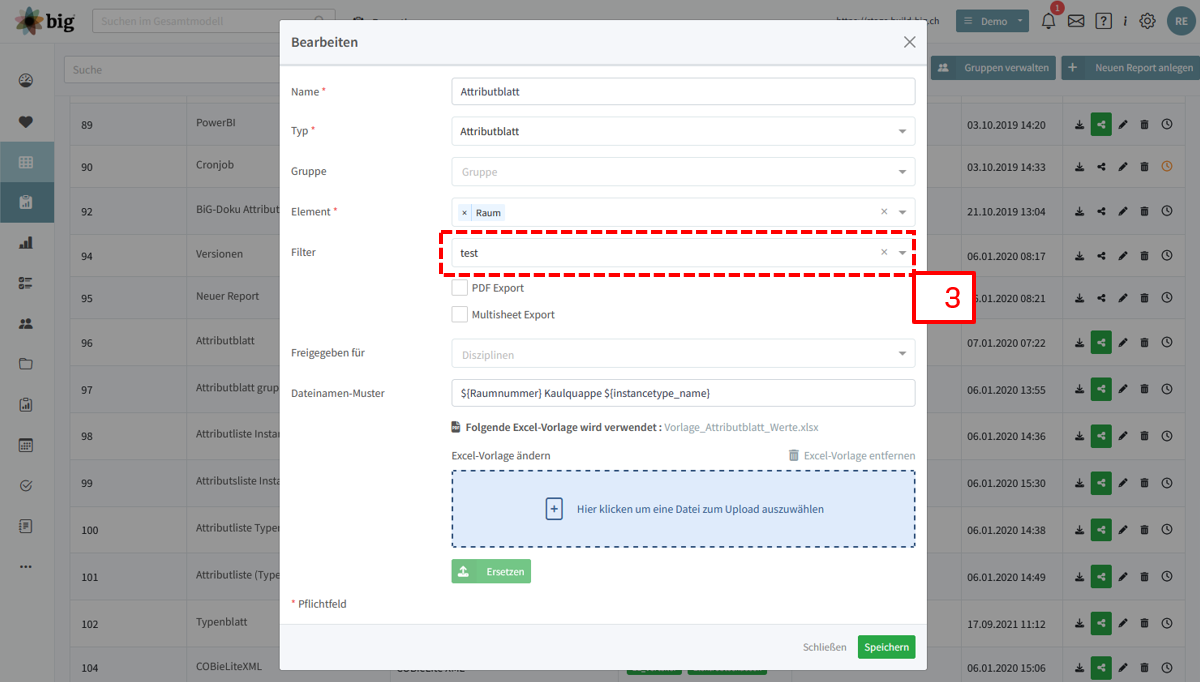The width and height of the screenshot is (1200, 682).
Task: Click the Schließen button
Action: tap(825, 647)
